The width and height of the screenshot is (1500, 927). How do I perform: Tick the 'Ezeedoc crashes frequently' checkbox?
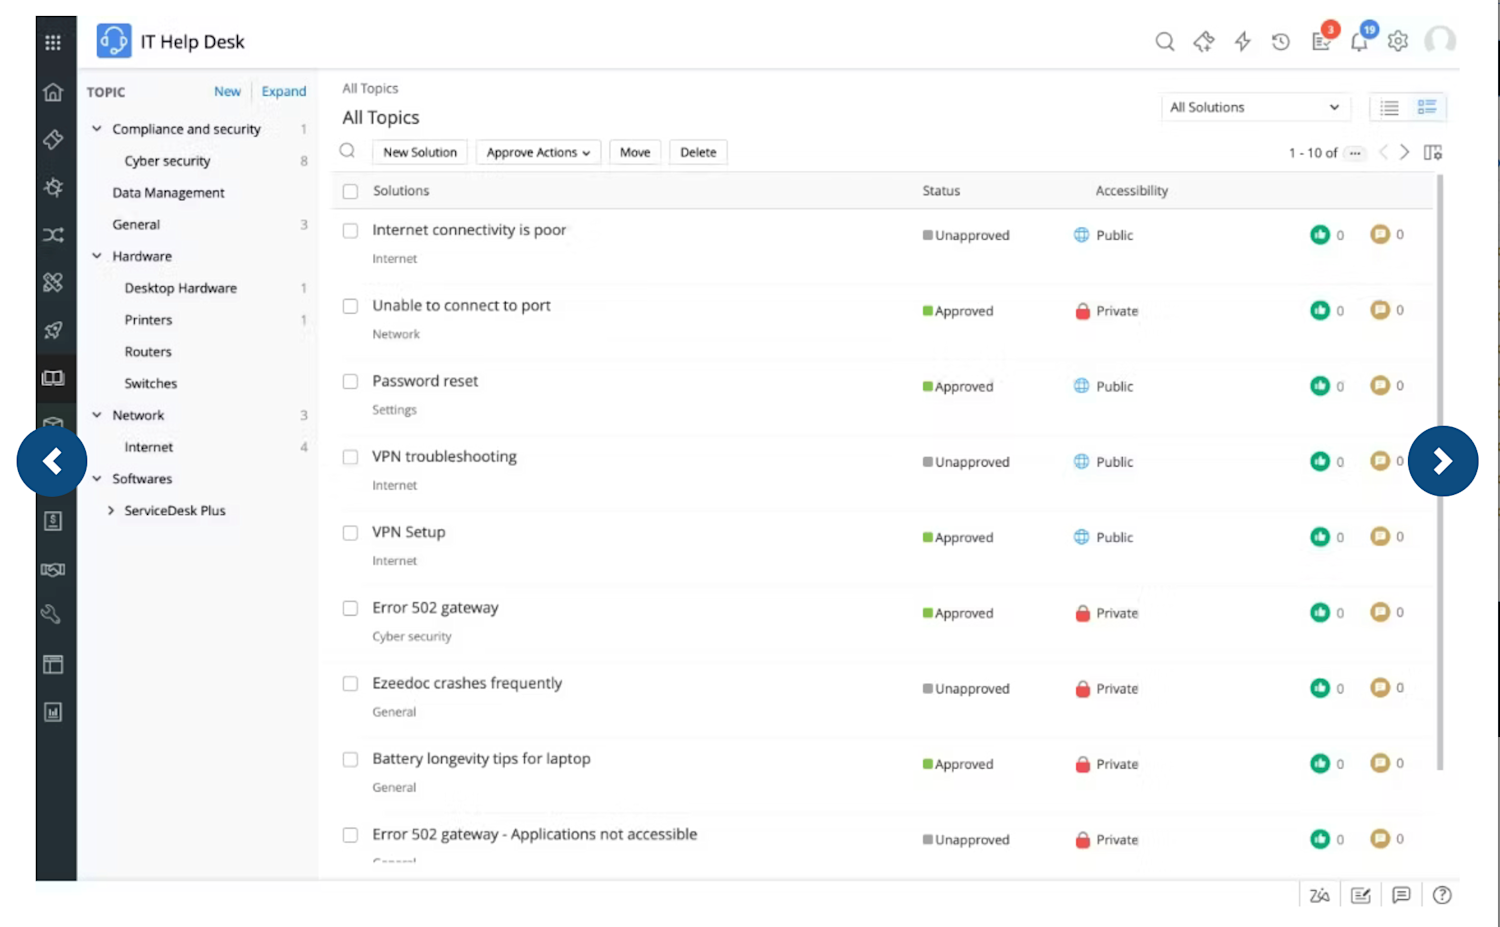tap(350, 684)
